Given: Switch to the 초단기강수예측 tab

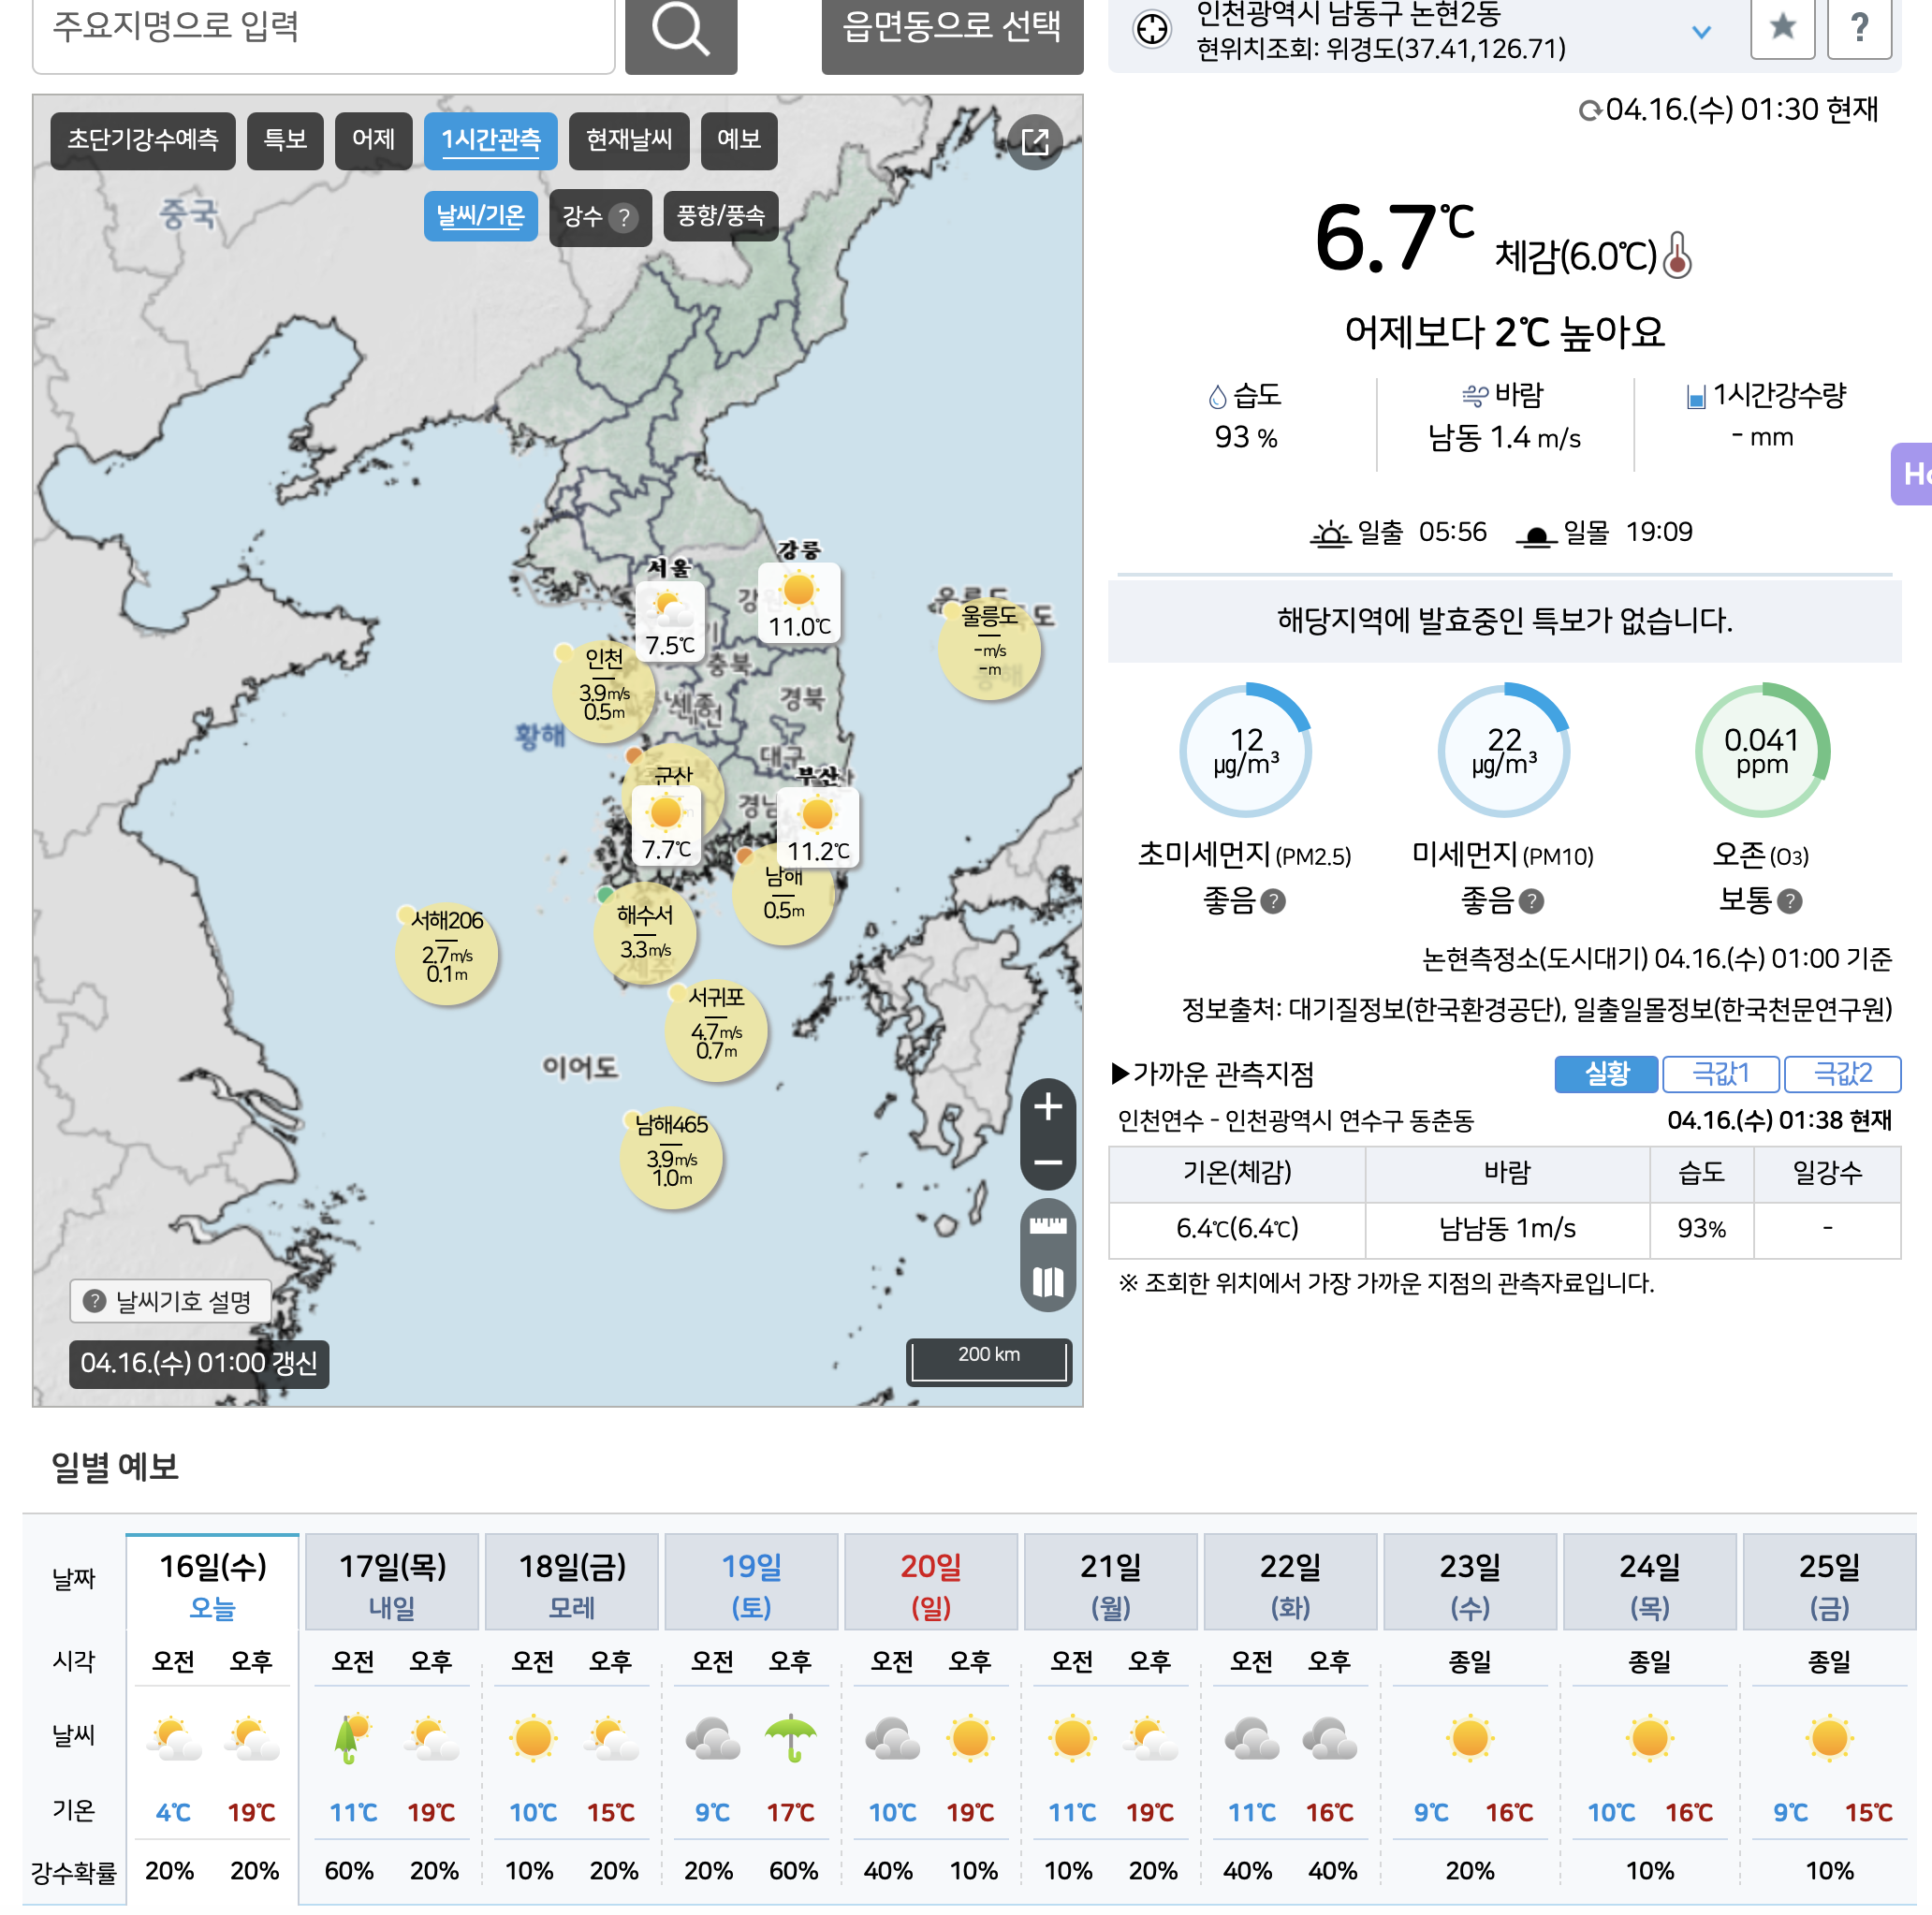Looking at the screenshot, I should (143, 140).
